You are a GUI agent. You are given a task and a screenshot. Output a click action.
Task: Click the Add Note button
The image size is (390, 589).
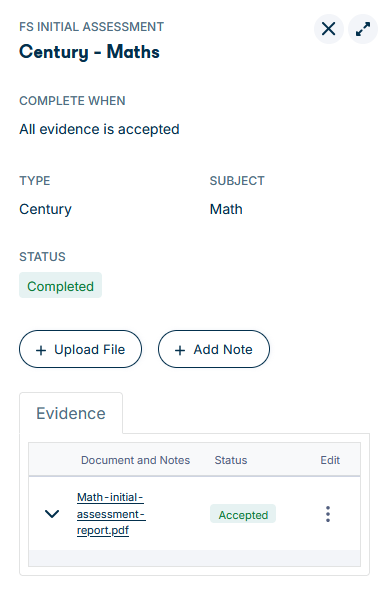(x=214, y=349)
